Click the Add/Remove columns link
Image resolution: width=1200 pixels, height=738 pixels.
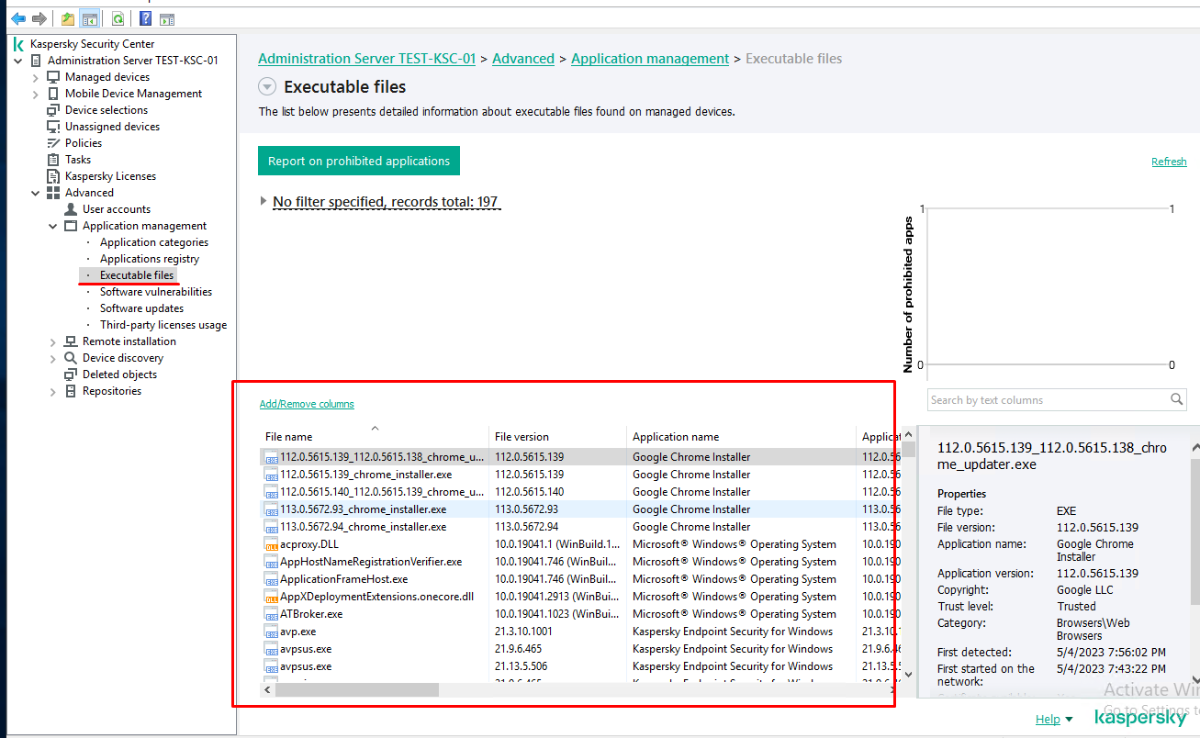tap(306, 404)
